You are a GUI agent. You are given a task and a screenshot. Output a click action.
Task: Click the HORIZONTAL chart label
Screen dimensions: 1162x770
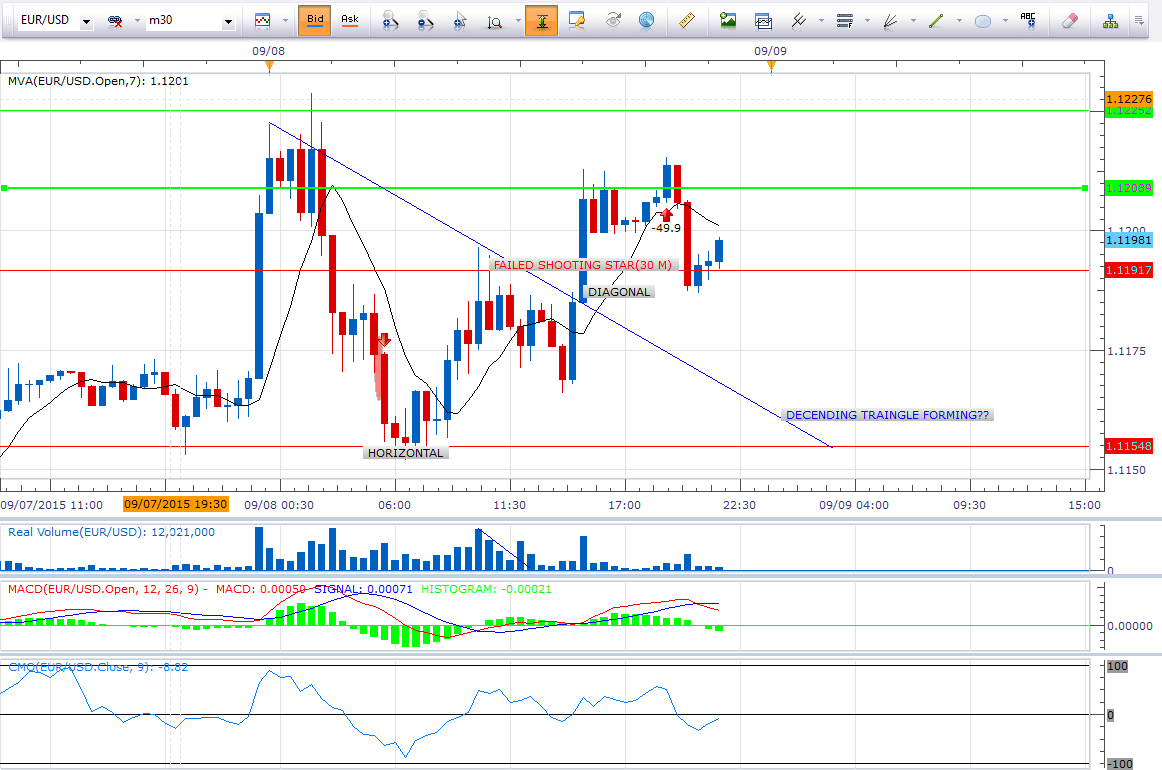[x=405, y=453]
